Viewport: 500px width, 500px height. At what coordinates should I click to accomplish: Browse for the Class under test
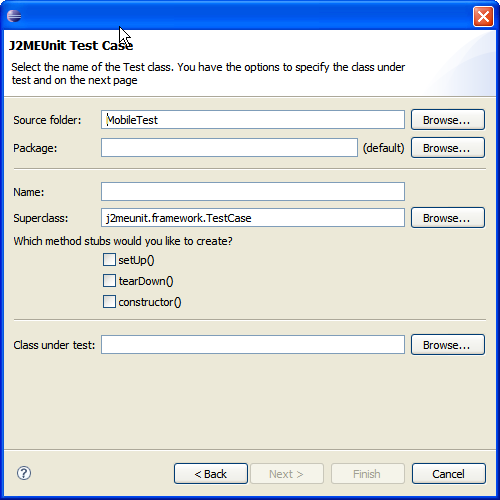(448, 345)
